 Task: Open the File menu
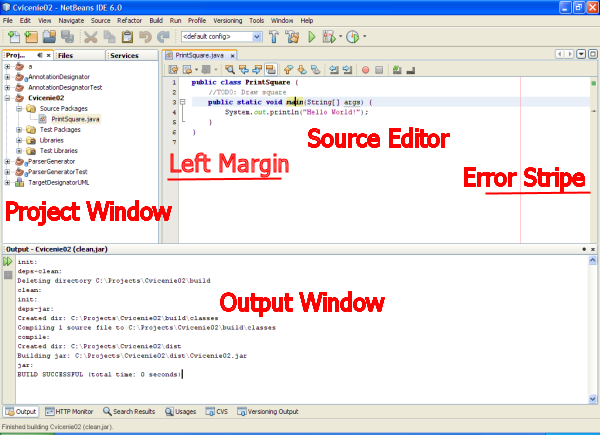[x=8, y=21]
